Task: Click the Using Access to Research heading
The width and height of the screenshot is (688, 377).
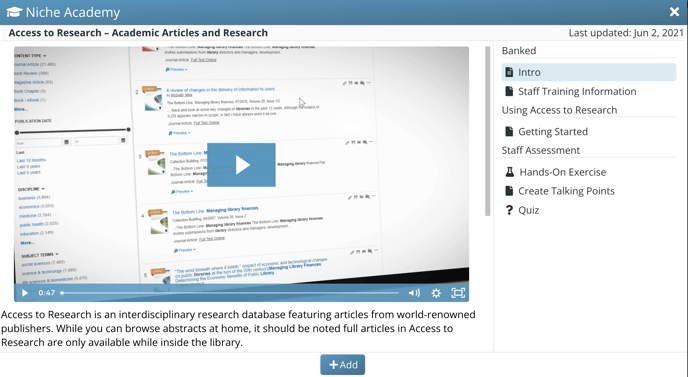Action: point(559,110)
